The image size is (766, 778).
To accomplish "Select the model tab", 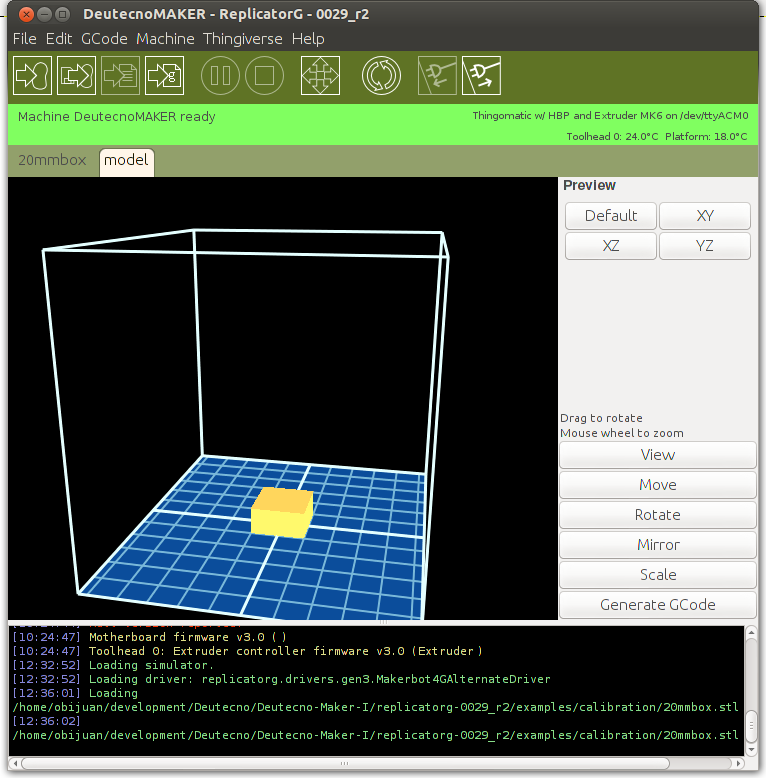I will (x=126, y=160).
